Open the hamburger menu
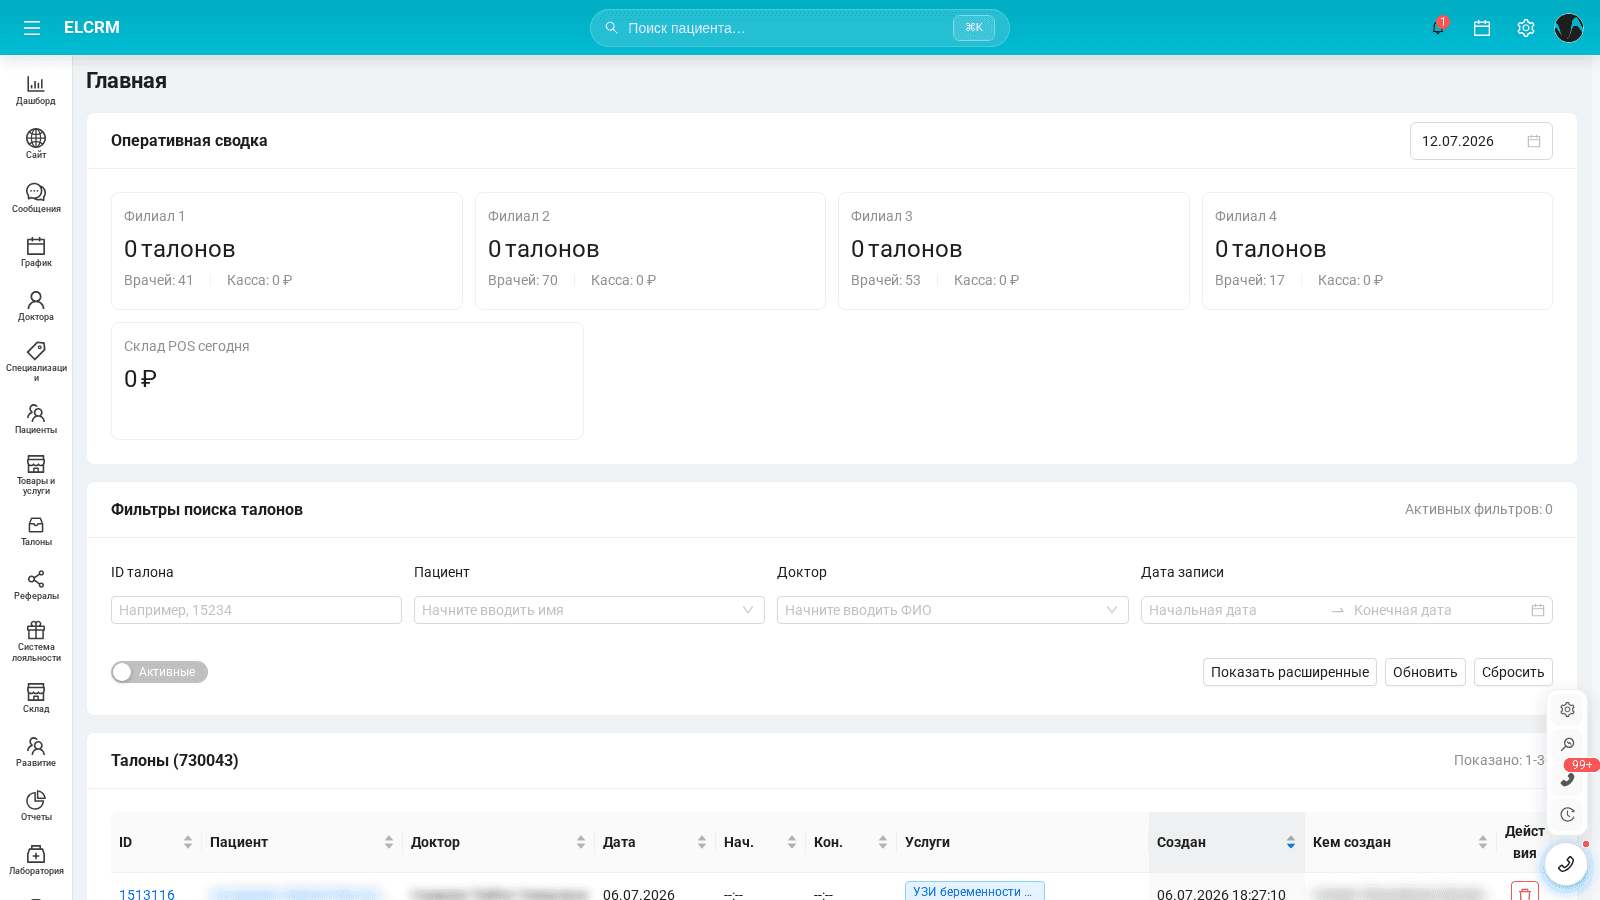 click(x=32, y=28)
